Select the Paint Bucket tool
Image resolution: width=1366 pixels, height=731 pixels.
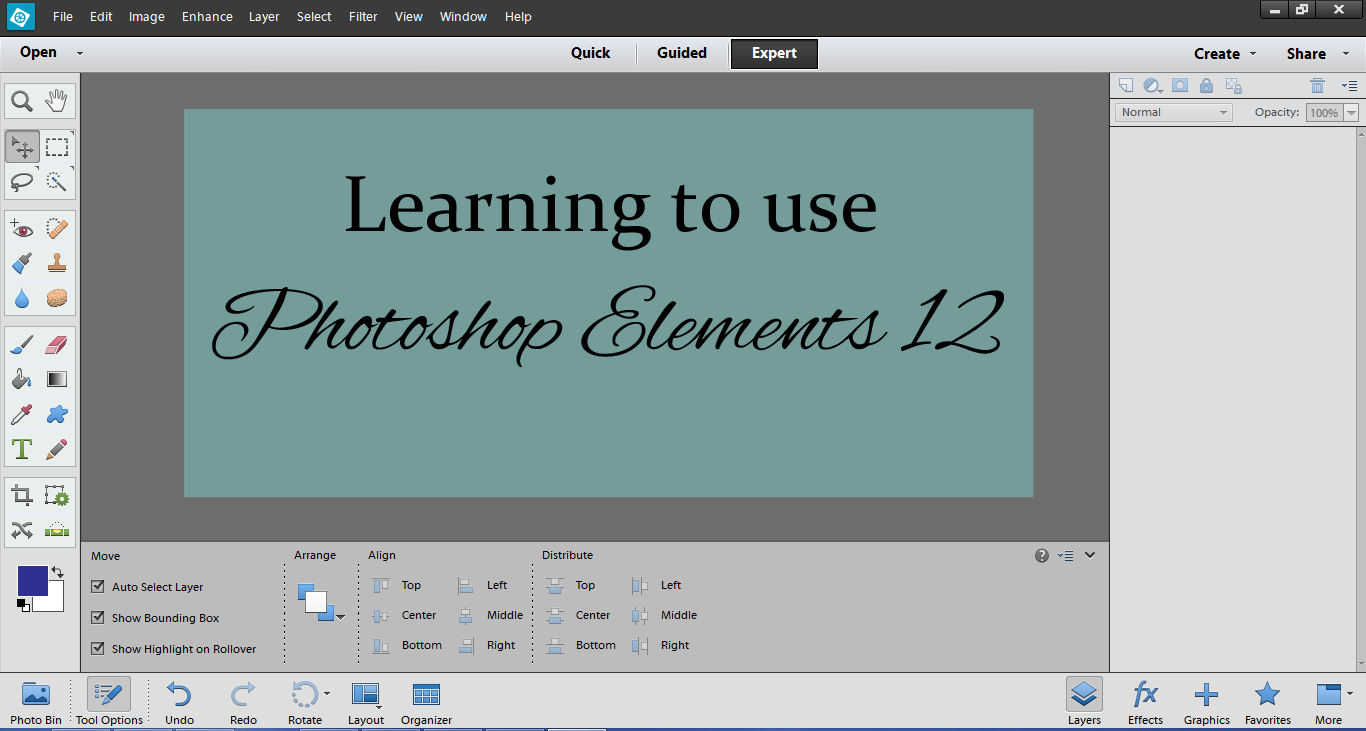point(22,379)
